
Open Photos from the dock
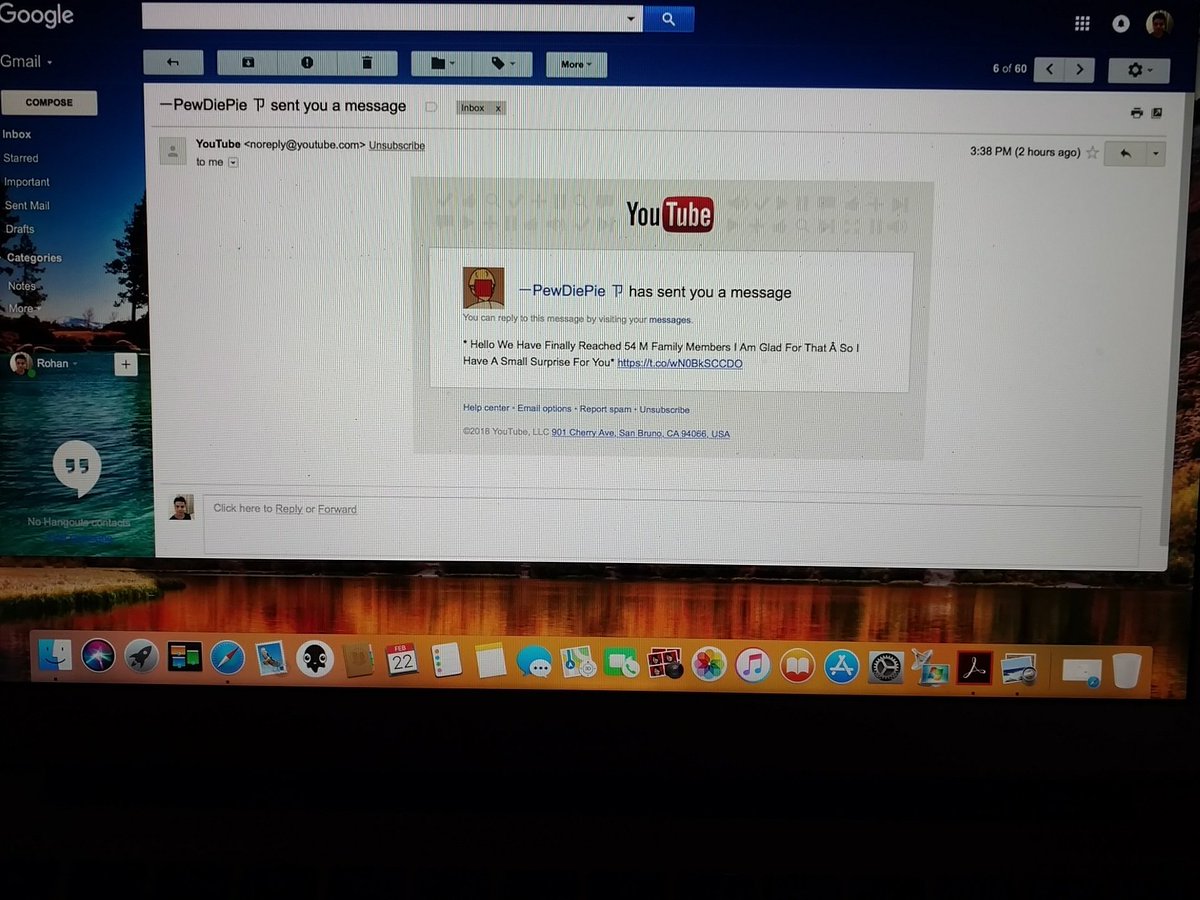click(x=709, y=664)
